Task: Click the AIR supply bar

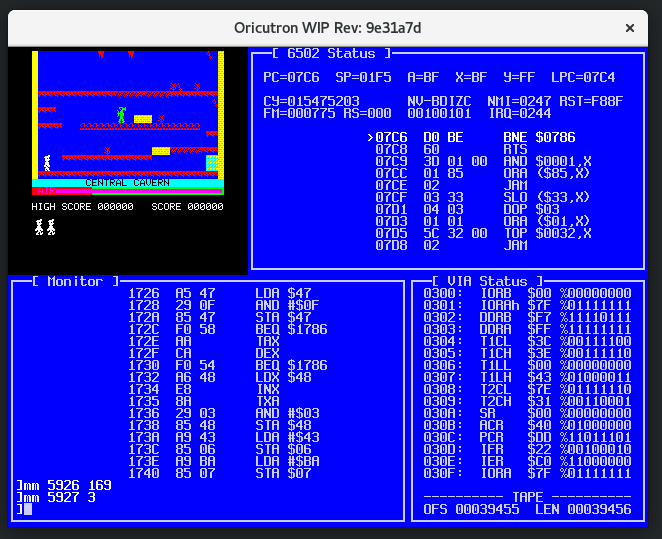Action: (128, 191)
